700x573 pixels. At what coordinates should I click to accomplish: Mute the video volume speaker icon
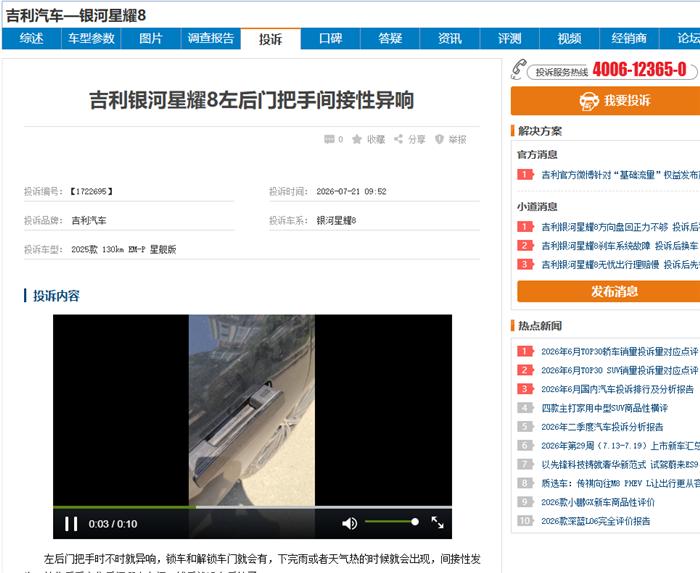click(x=349, y=523)
